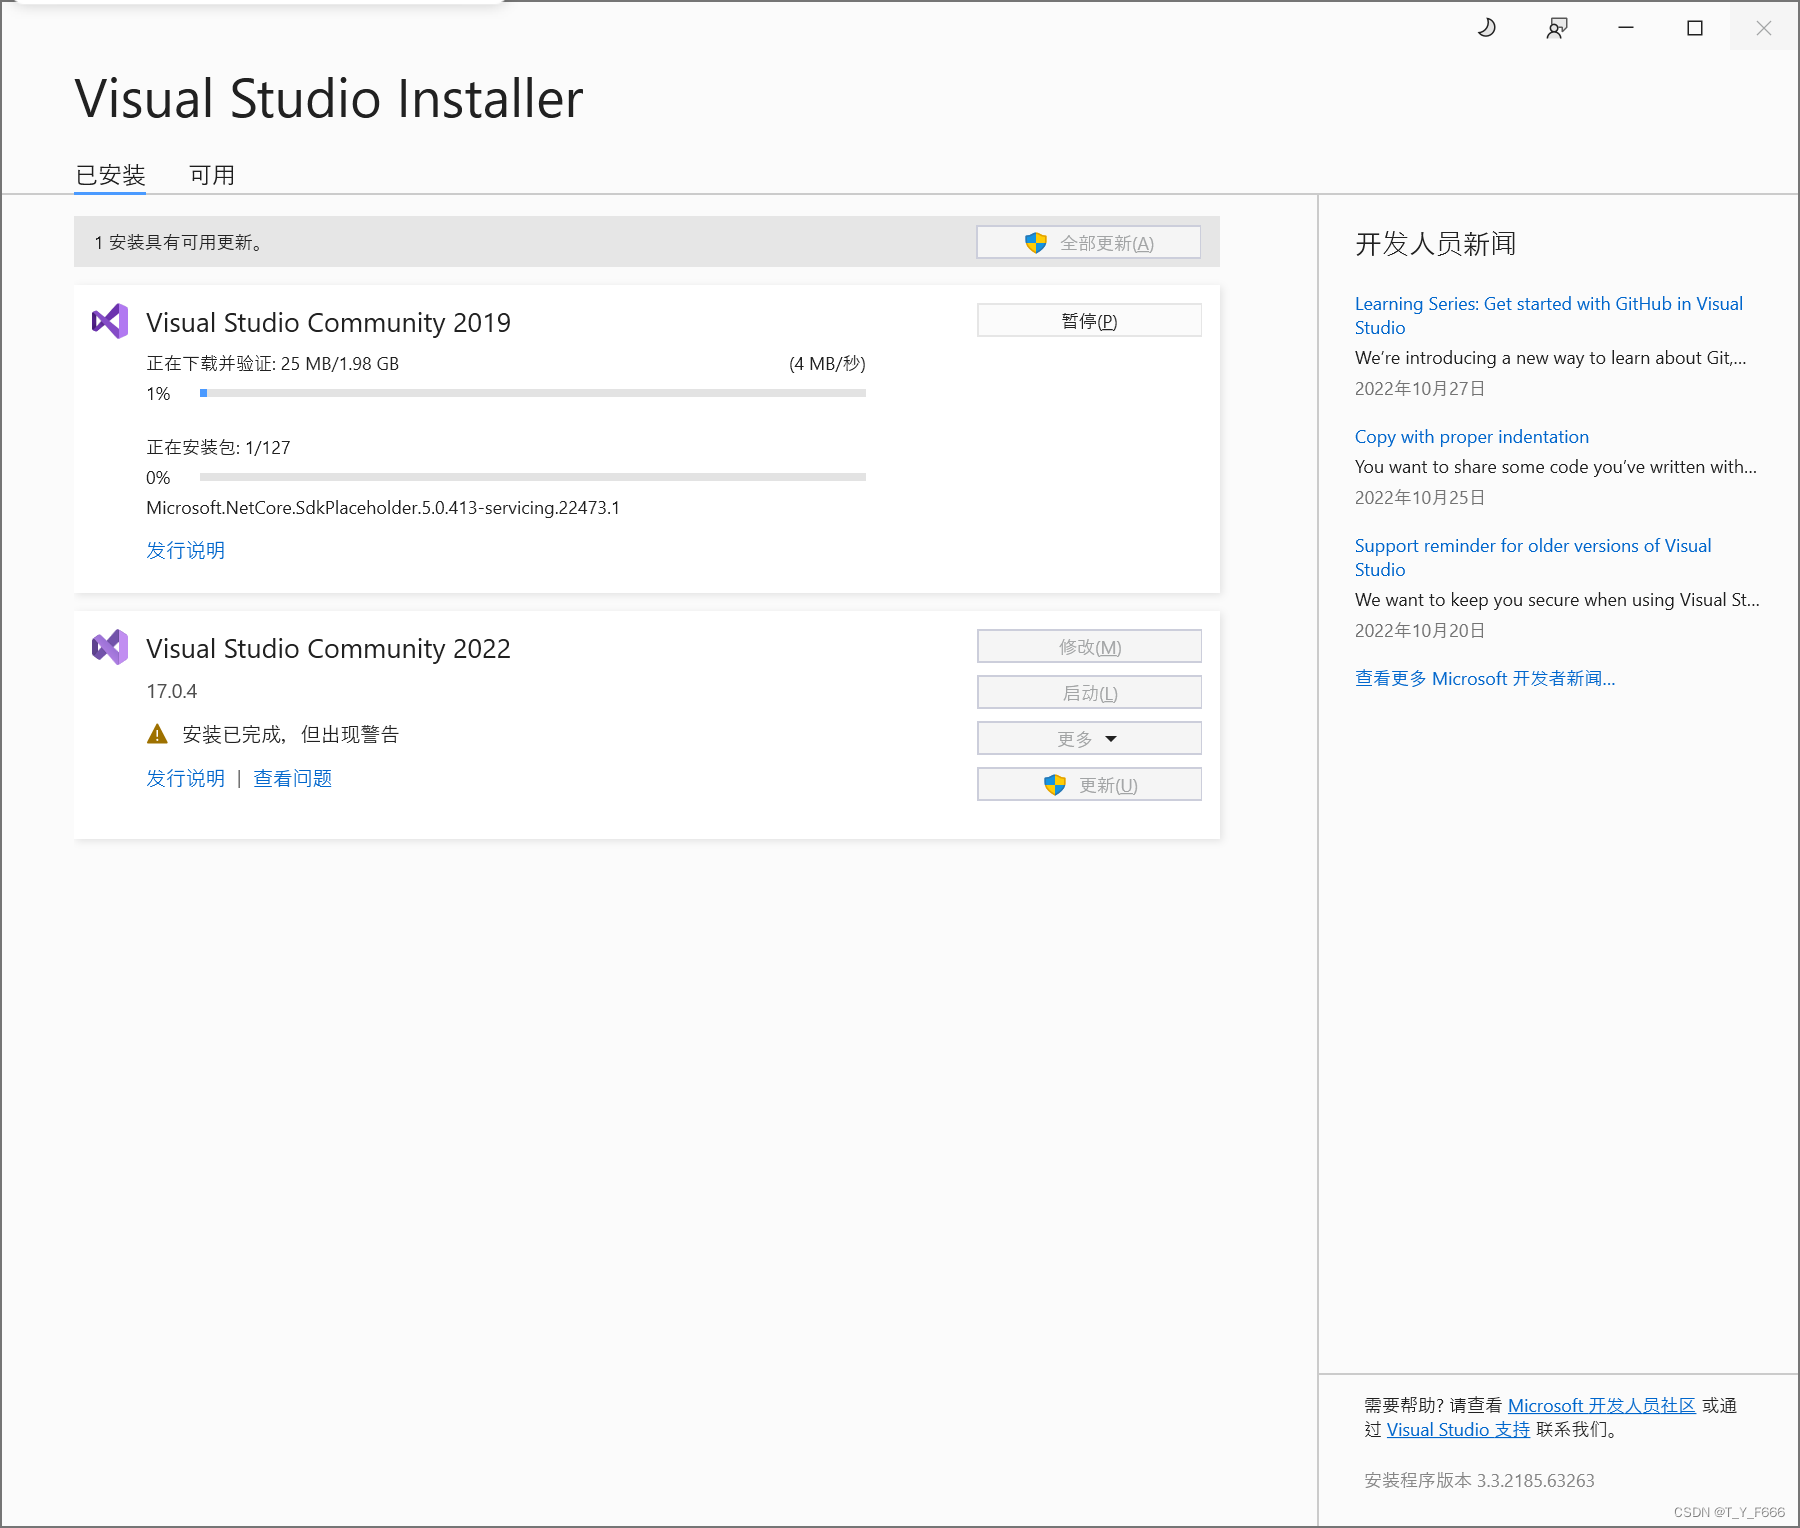Open the 查看问题 link
Screen dimensions: 1800x1528
tap(293, 778)
